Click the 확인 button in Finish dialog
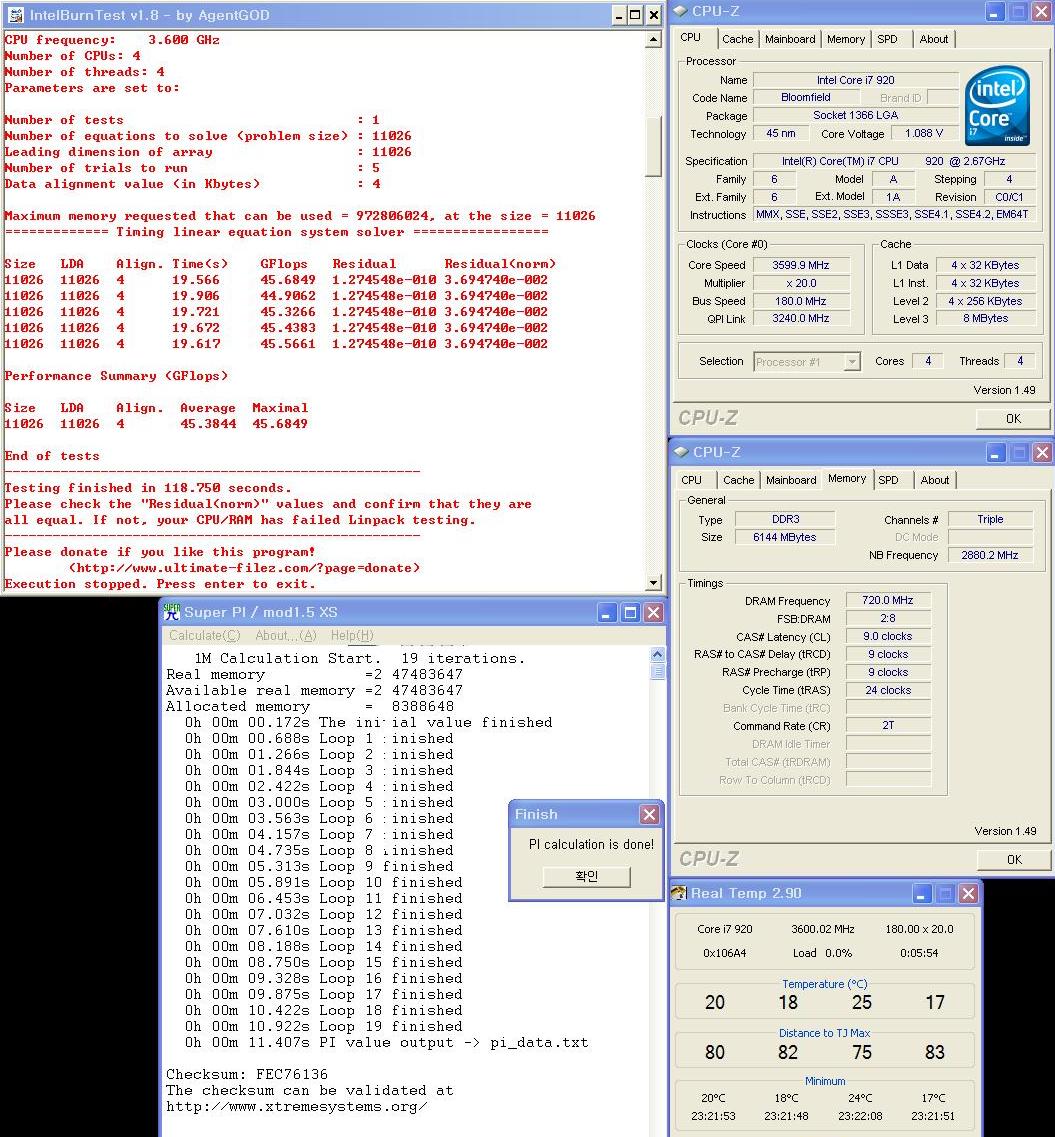 pyautogui.click(x=587, y=877)
